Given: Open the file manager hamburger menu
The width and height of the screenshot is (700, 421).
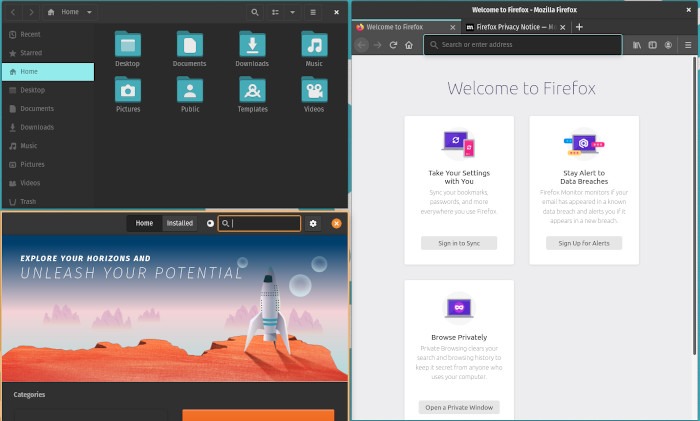Looking at the screenshot, I should (313, 12).
